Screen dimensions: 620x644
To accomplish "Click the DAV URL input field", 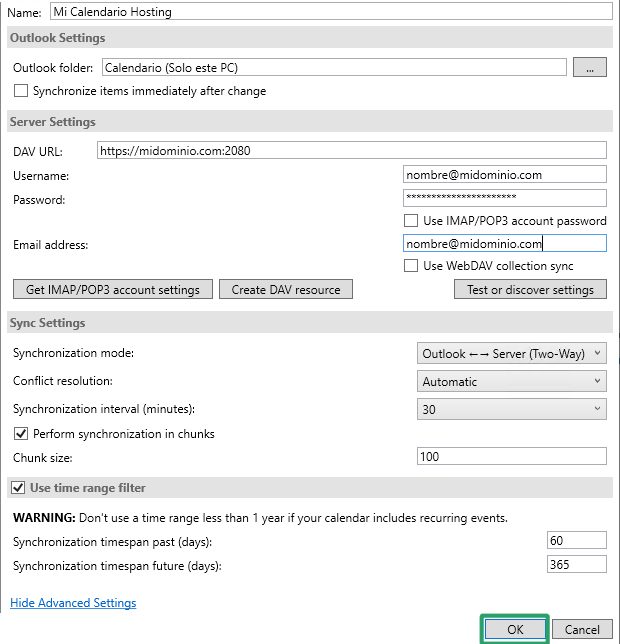I will coord(352,151).
